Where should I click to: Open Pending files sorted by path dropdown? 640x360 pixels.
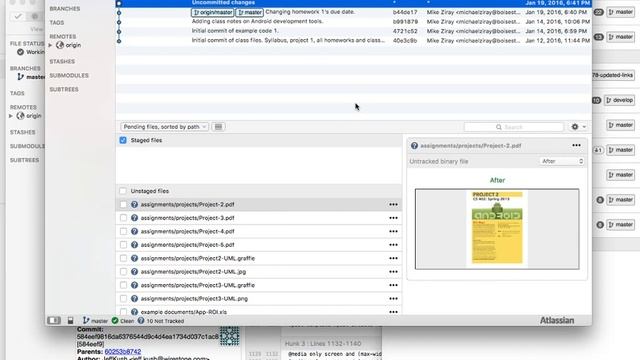pos(164,127)
